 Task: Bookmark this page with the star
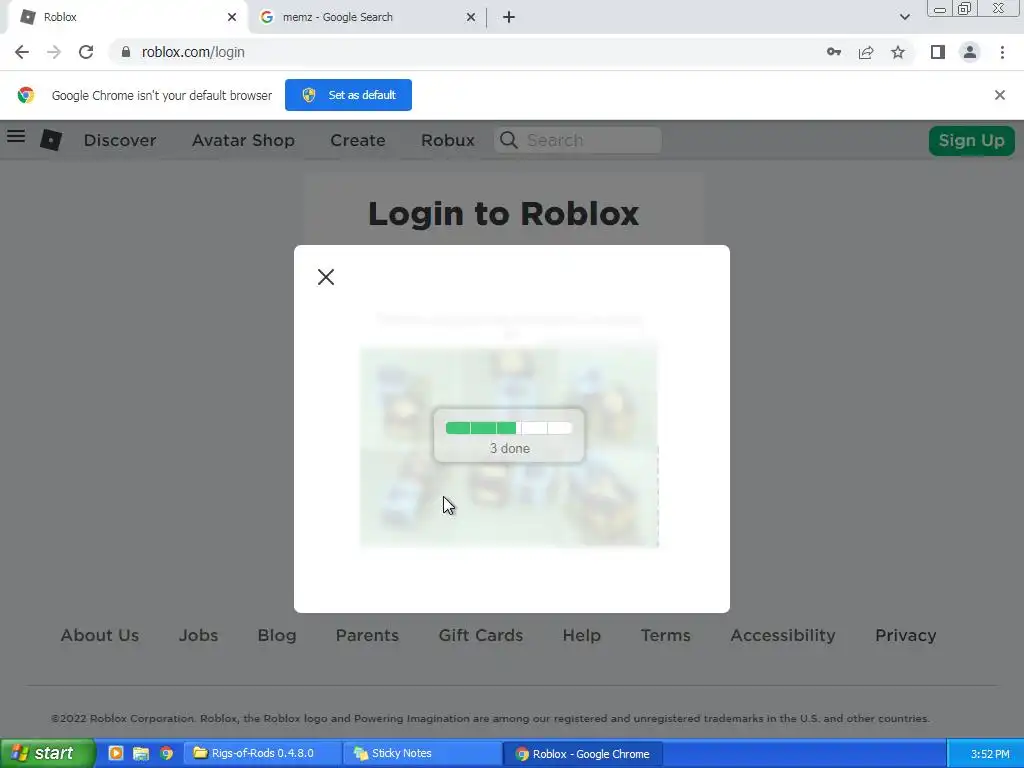click(x=898, y=52)
